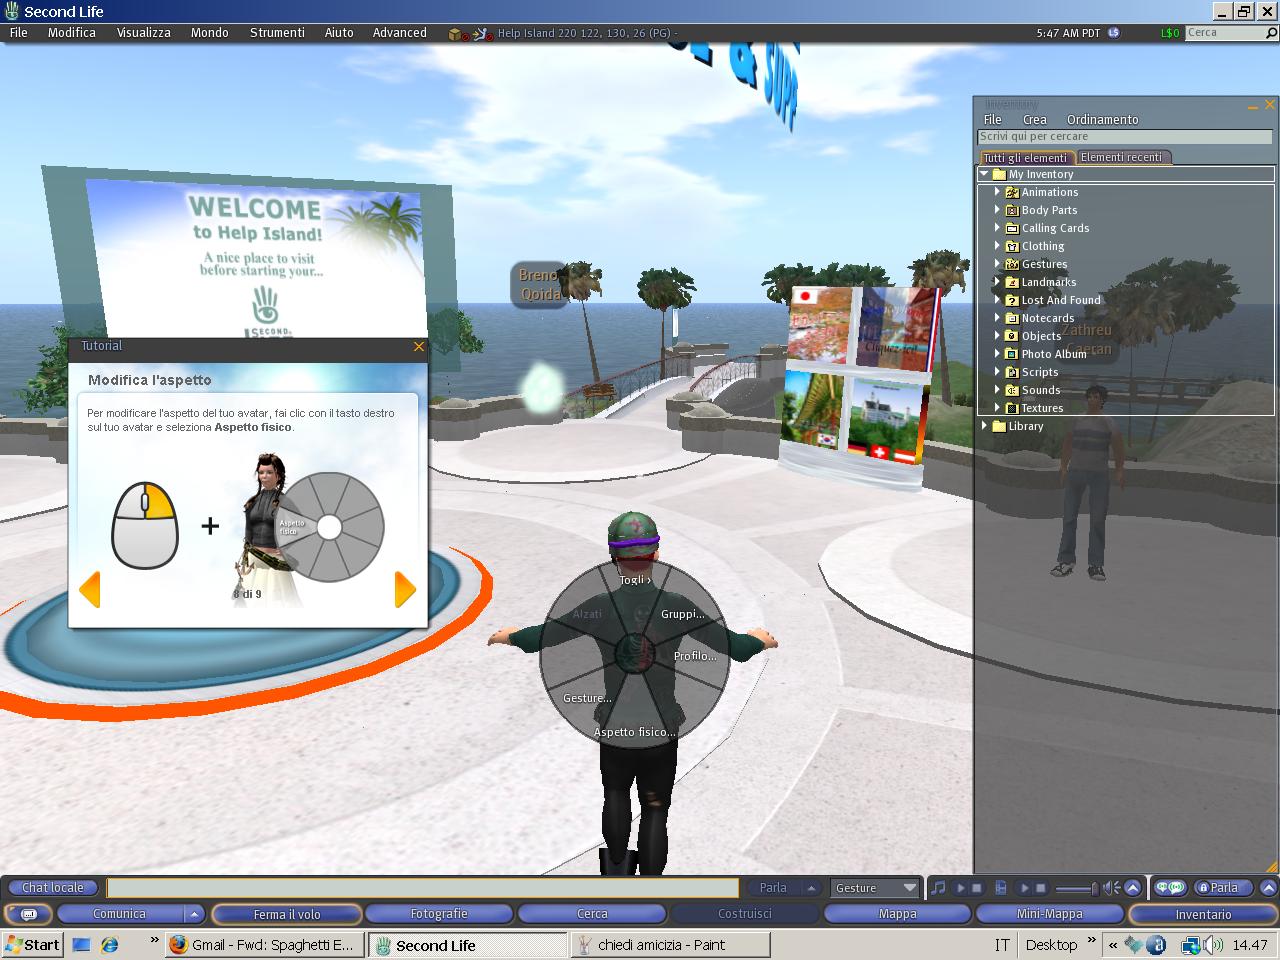Select the Sounds folder icon

[x=1012, y=390]
